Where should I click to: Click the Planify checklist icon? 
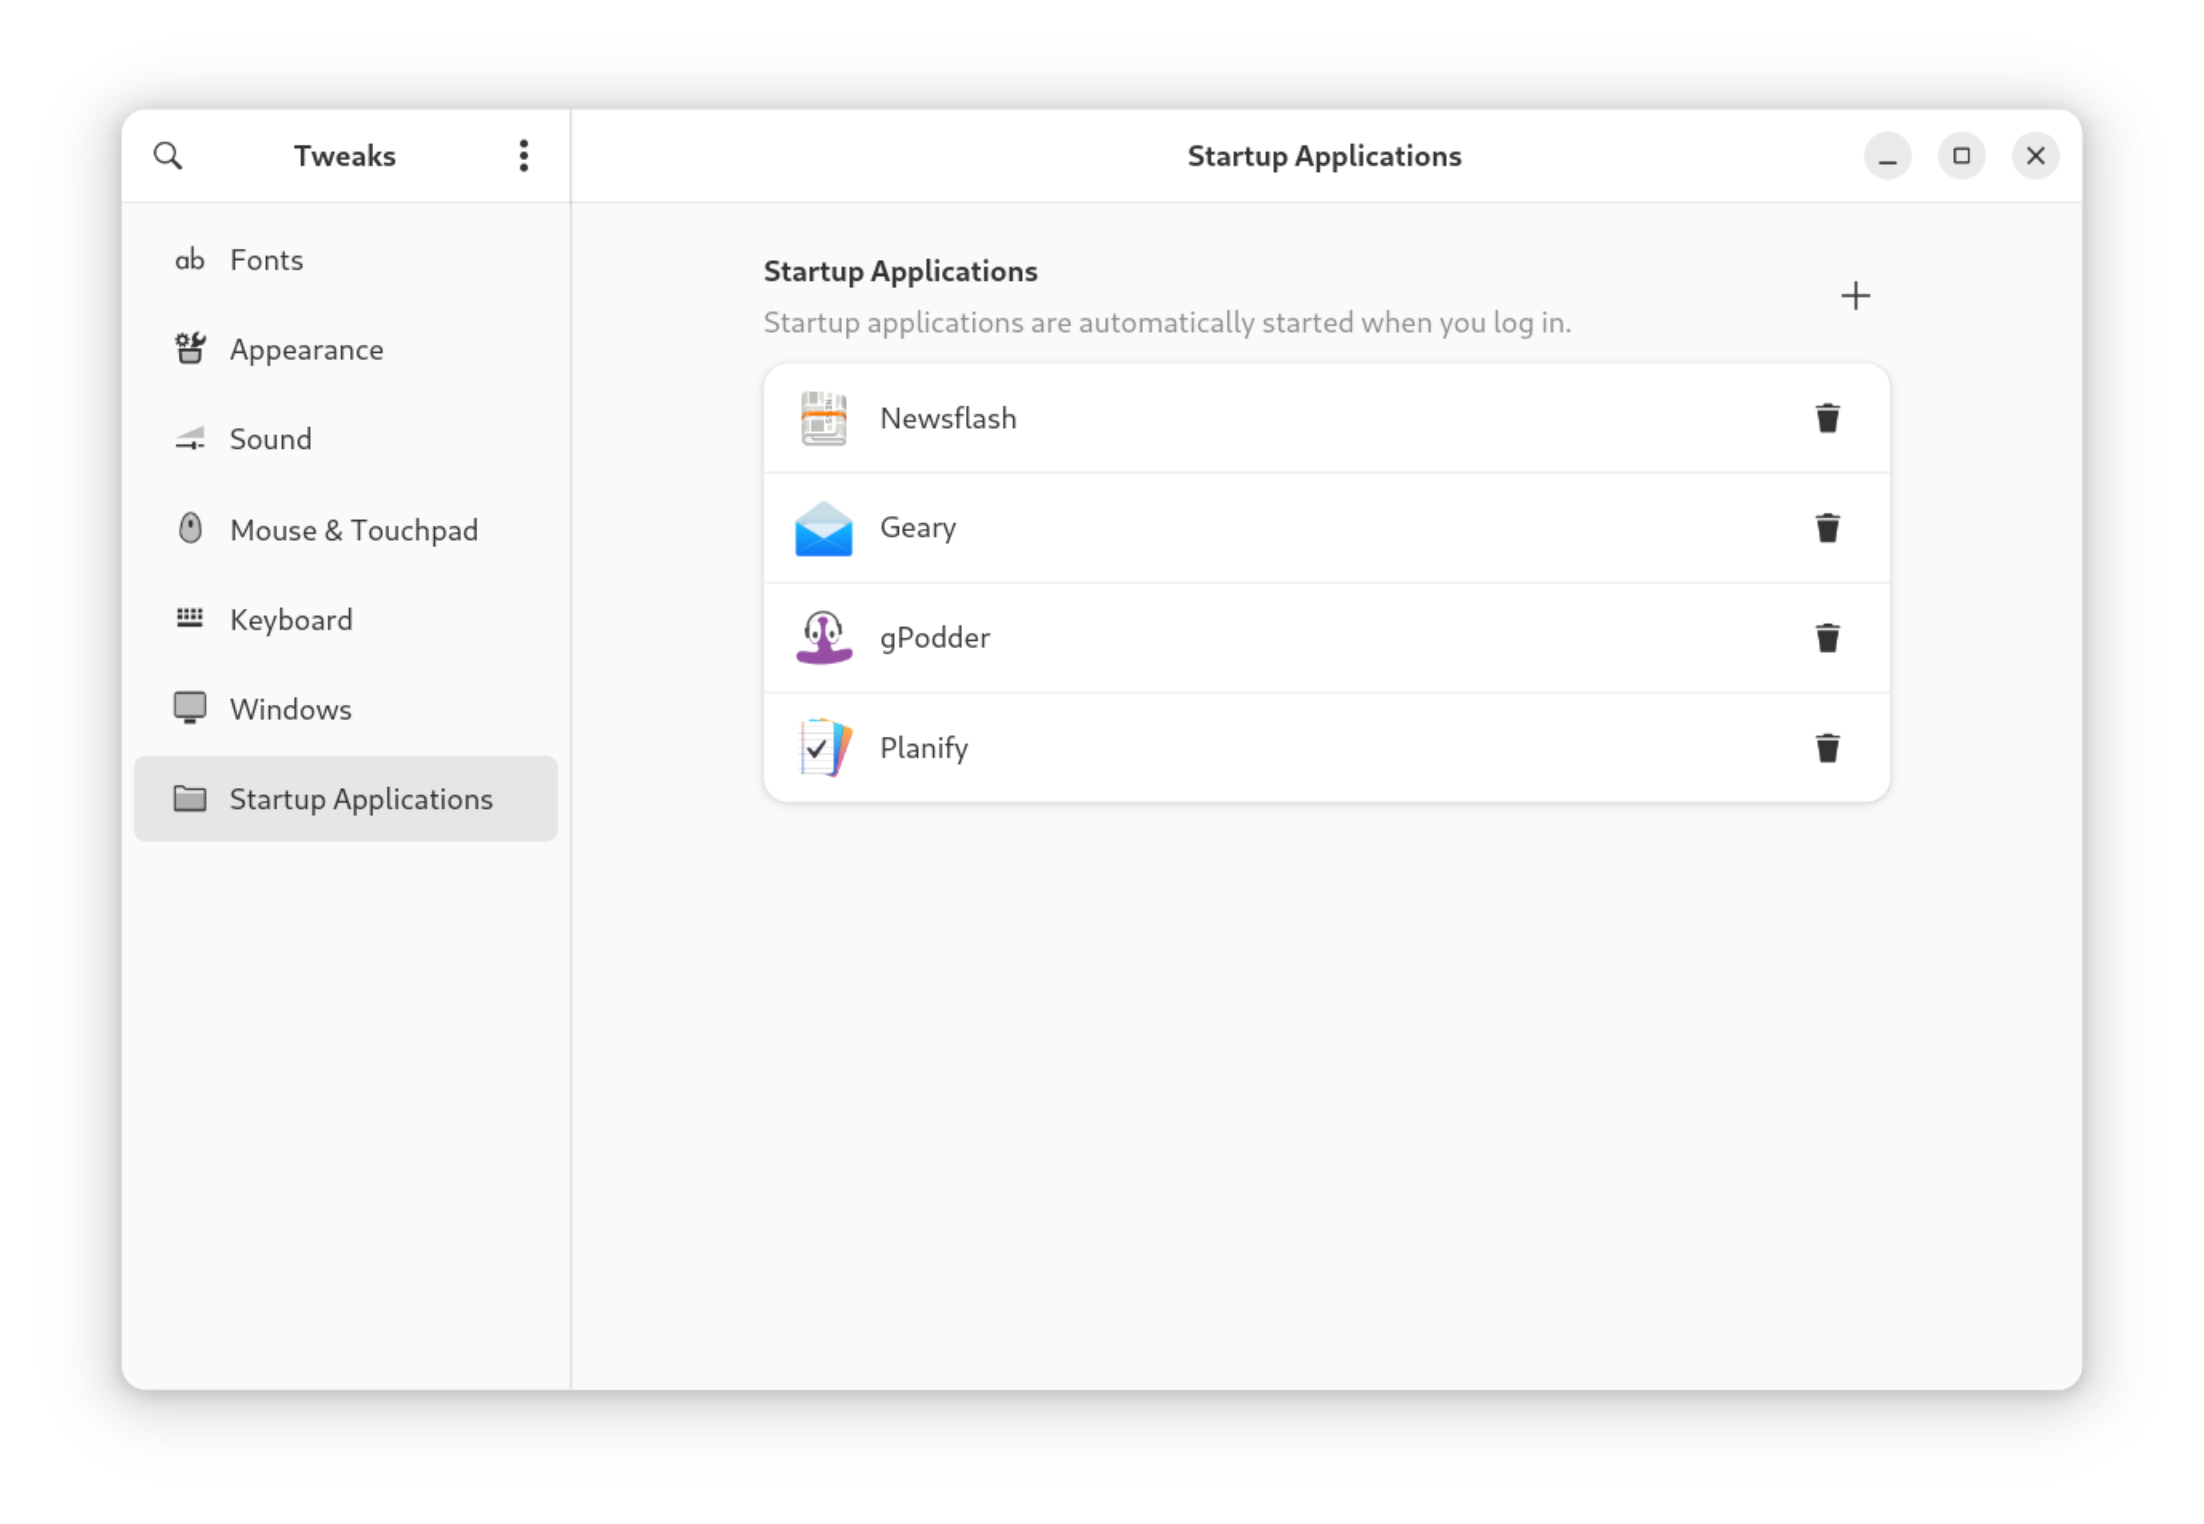(823, 747)
